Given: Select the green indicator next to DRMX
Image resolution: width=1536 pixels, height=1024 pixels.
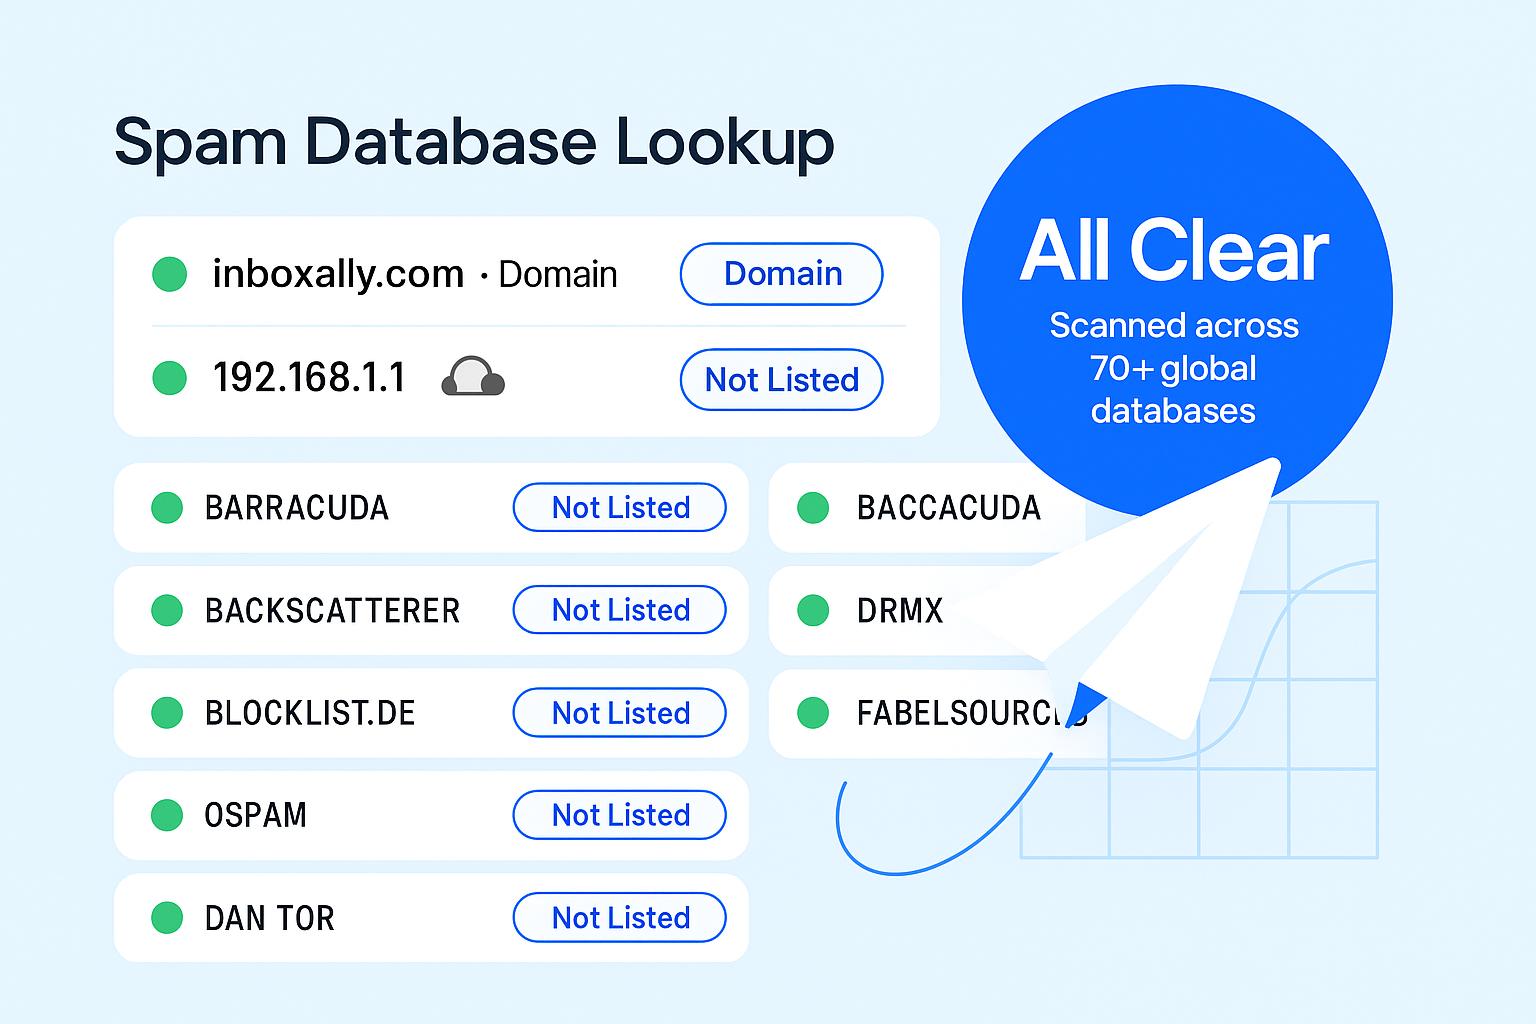Looking at the screenshot, I should [x=812, y=611].
